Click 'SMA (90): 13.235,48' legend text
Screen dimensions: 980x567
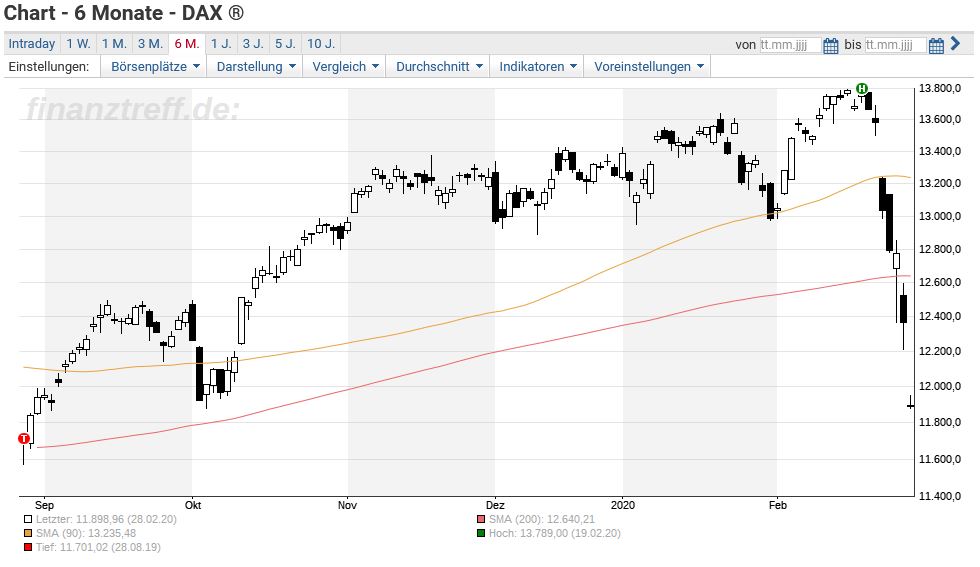[86, 533]
